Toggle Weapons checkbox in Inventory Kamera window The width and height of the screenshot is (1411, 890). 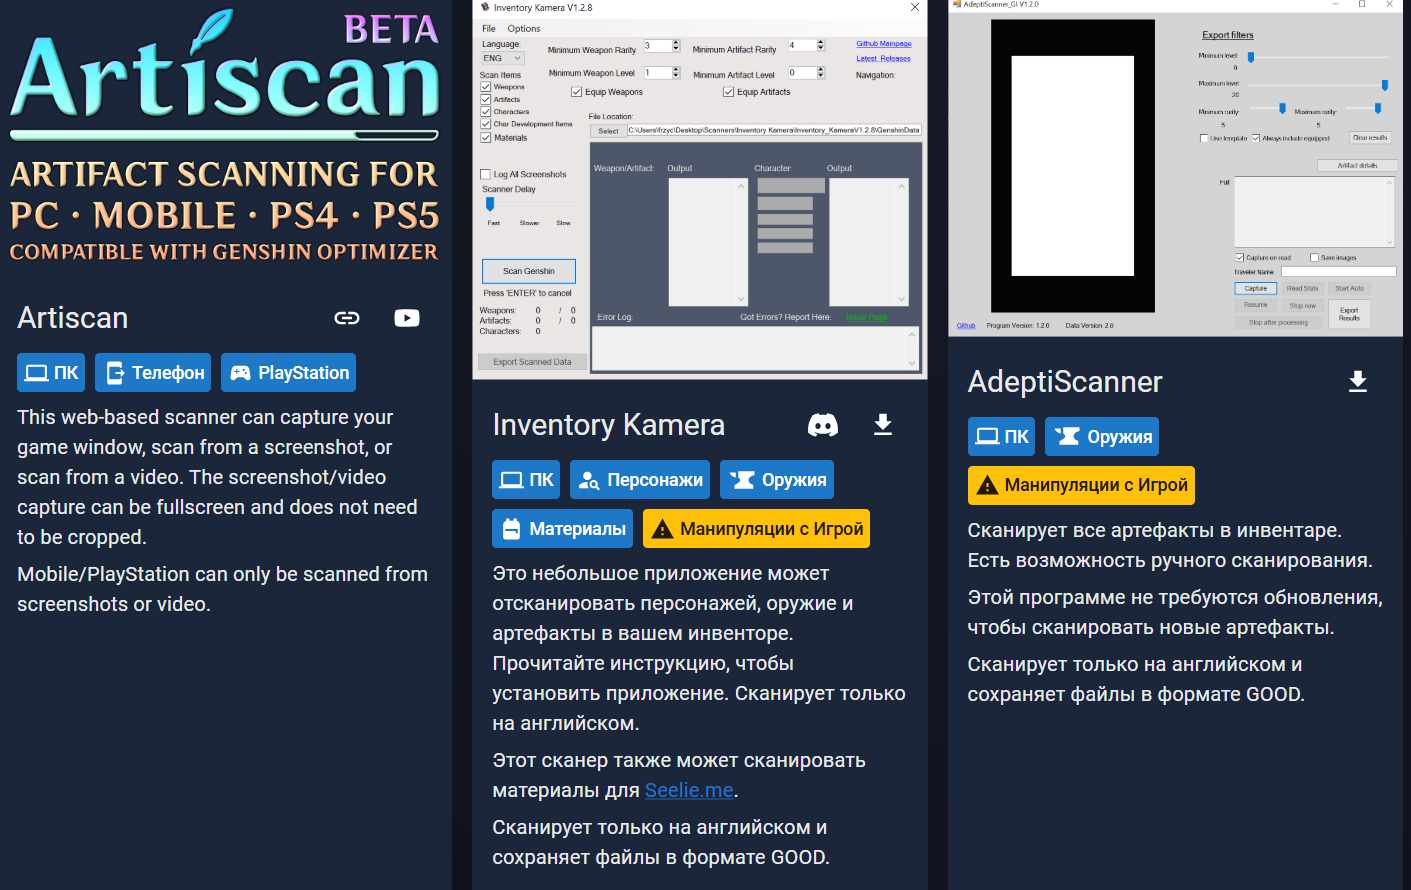(x=486, y=87)
